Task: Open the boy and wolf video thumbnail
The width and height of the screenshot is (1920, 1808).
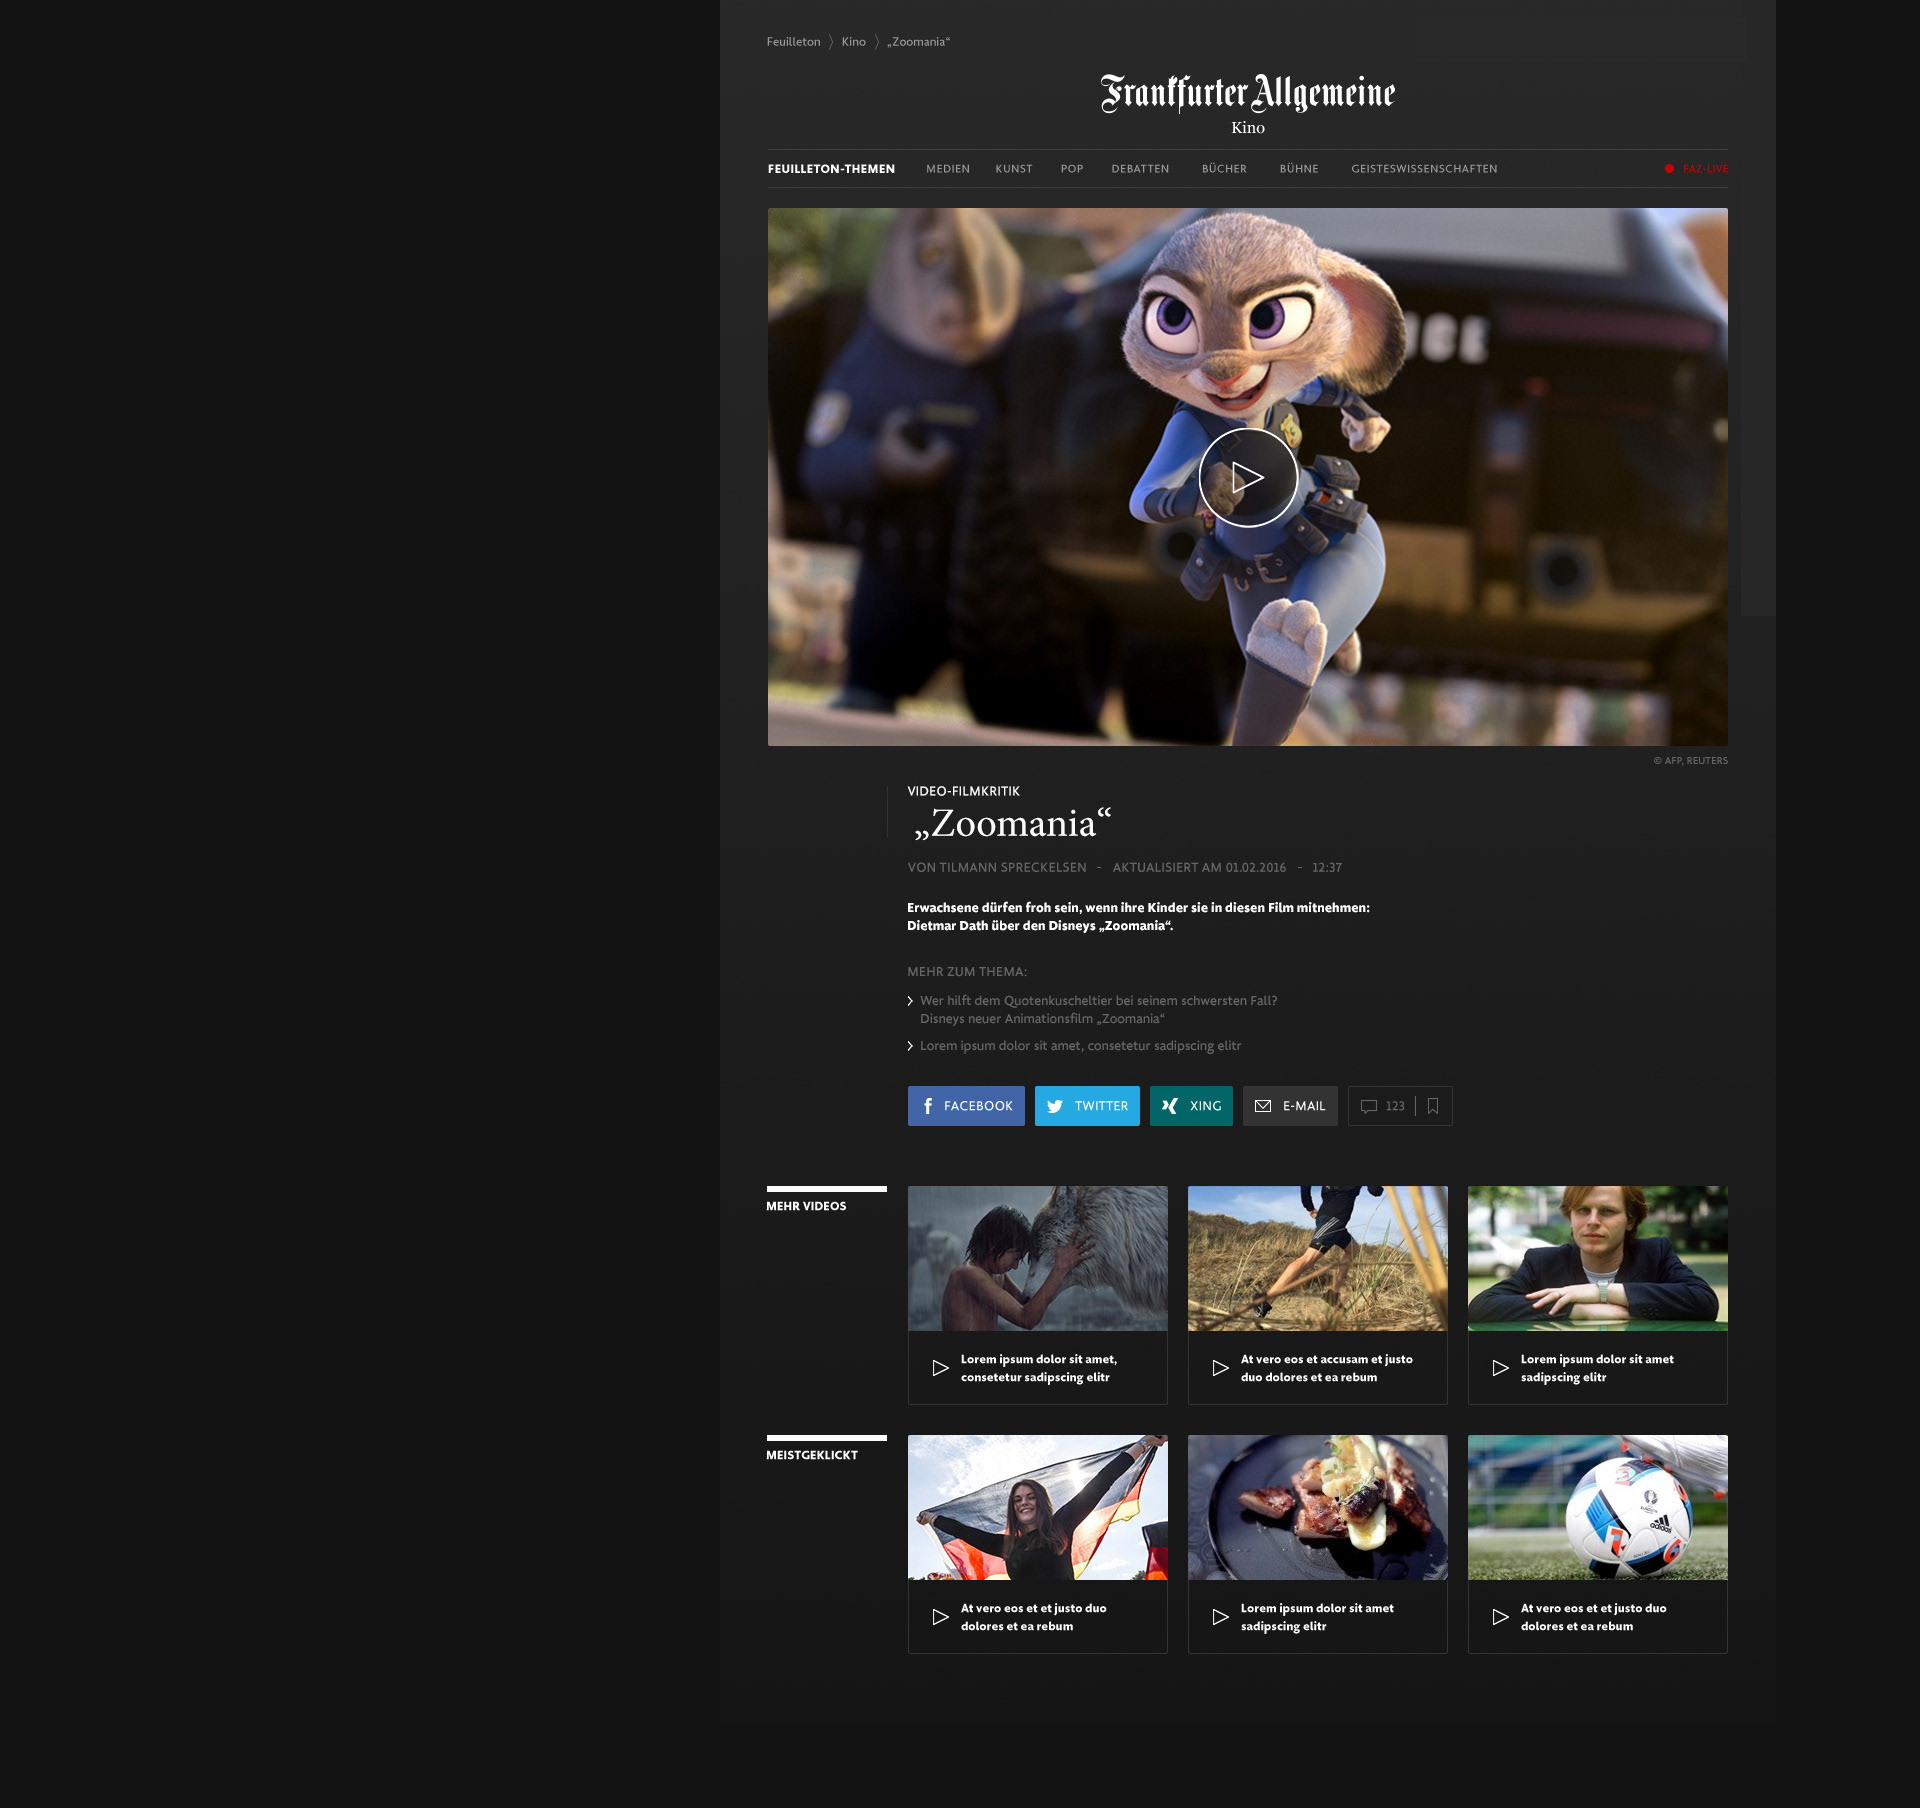Action: tap(1038, 1258)
